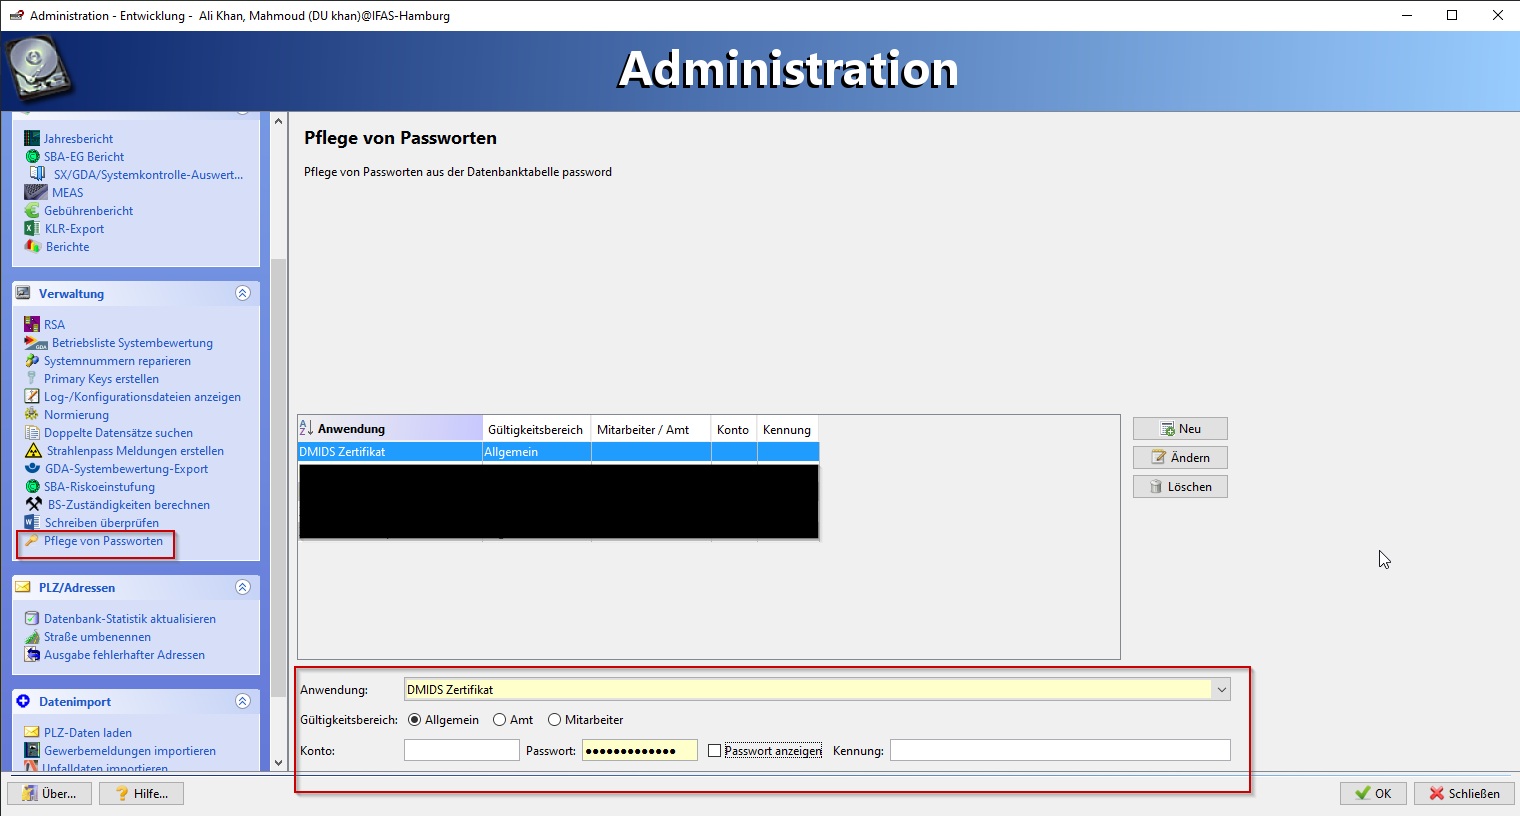Click the BS-Zuständigkeiten berechnen hammer icon
Screen dimensions: 1520x816
[x=34, y=505]
